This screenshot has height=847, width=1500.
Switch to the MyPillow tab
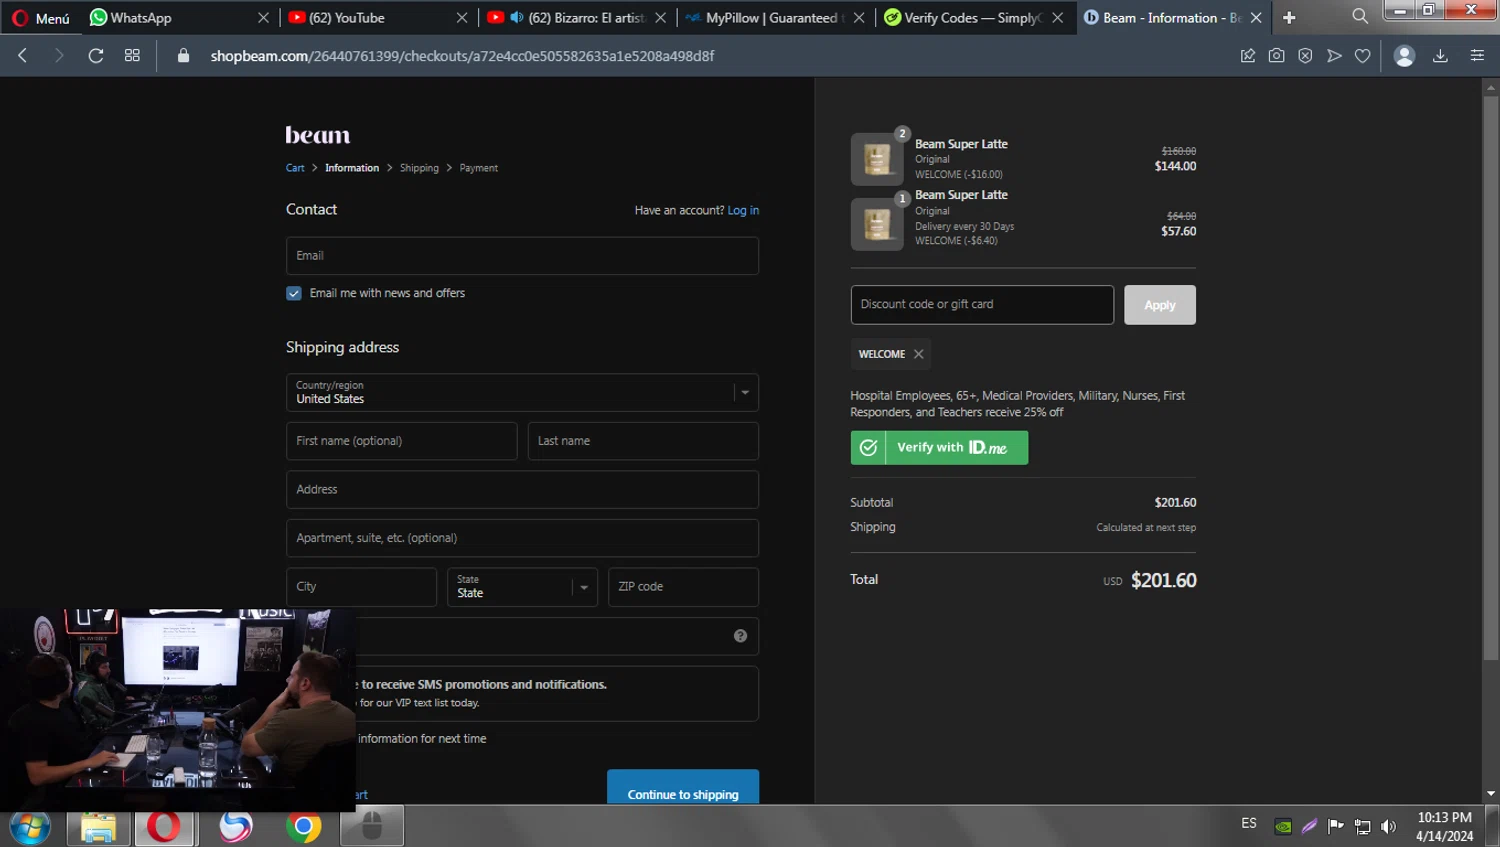(775, 18)
